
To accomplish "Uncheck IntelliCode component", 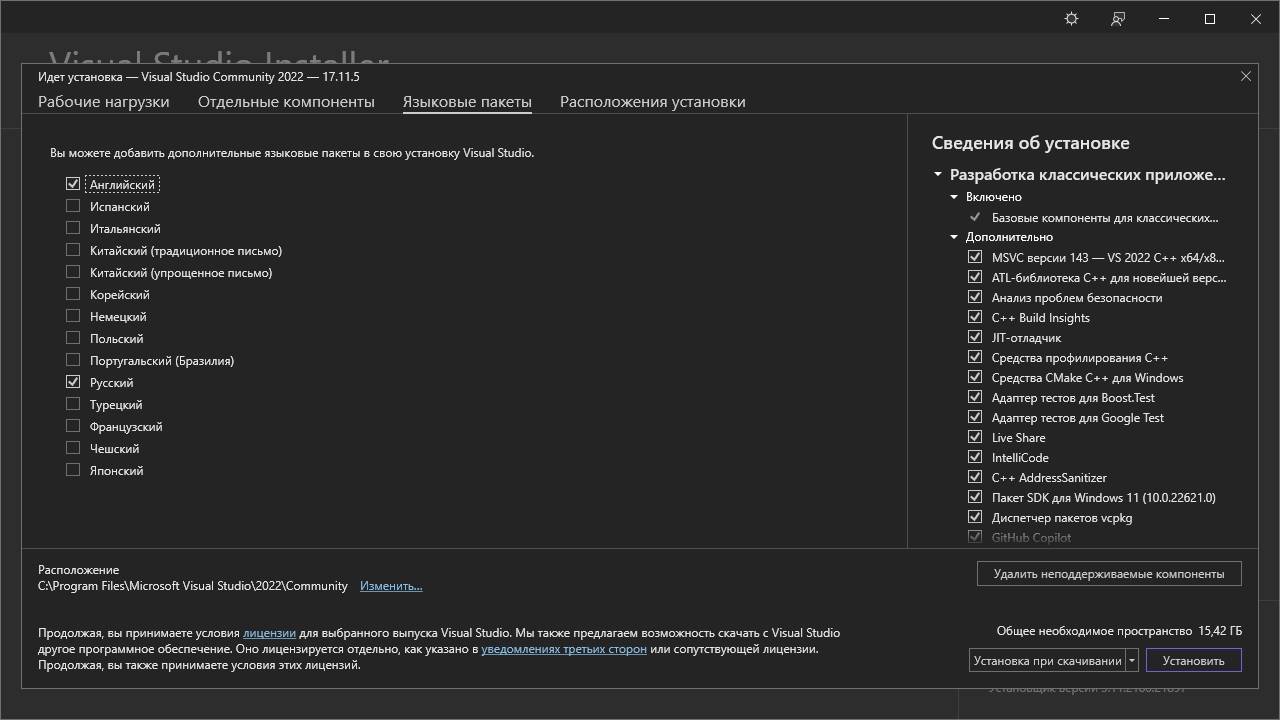I will 975,457.
